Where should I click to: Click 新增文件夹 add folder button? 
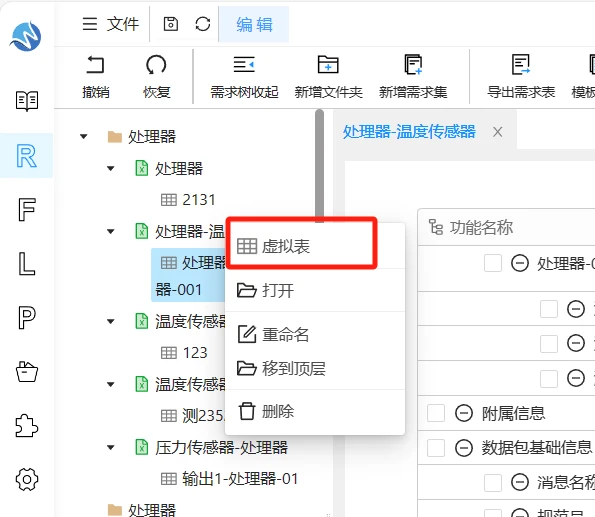pyautogui.click(x=328, y=77)
